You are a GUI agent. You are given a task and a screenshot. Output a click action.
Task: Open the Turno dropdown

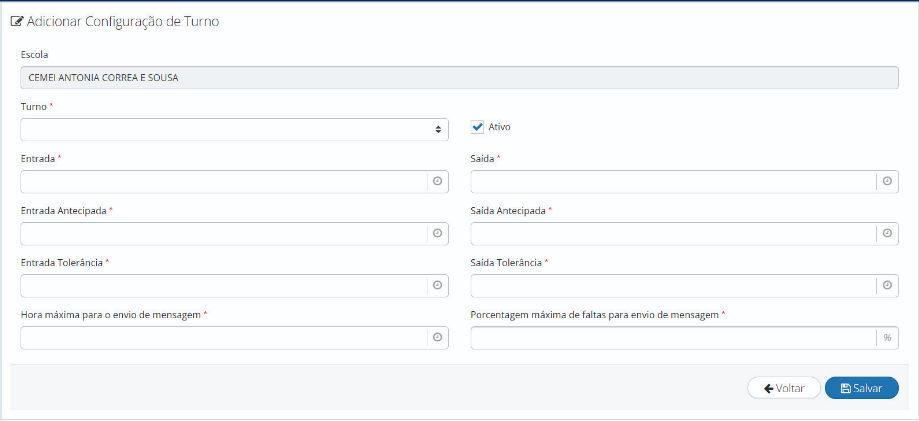pyautogui.click(x=234, y=129)
